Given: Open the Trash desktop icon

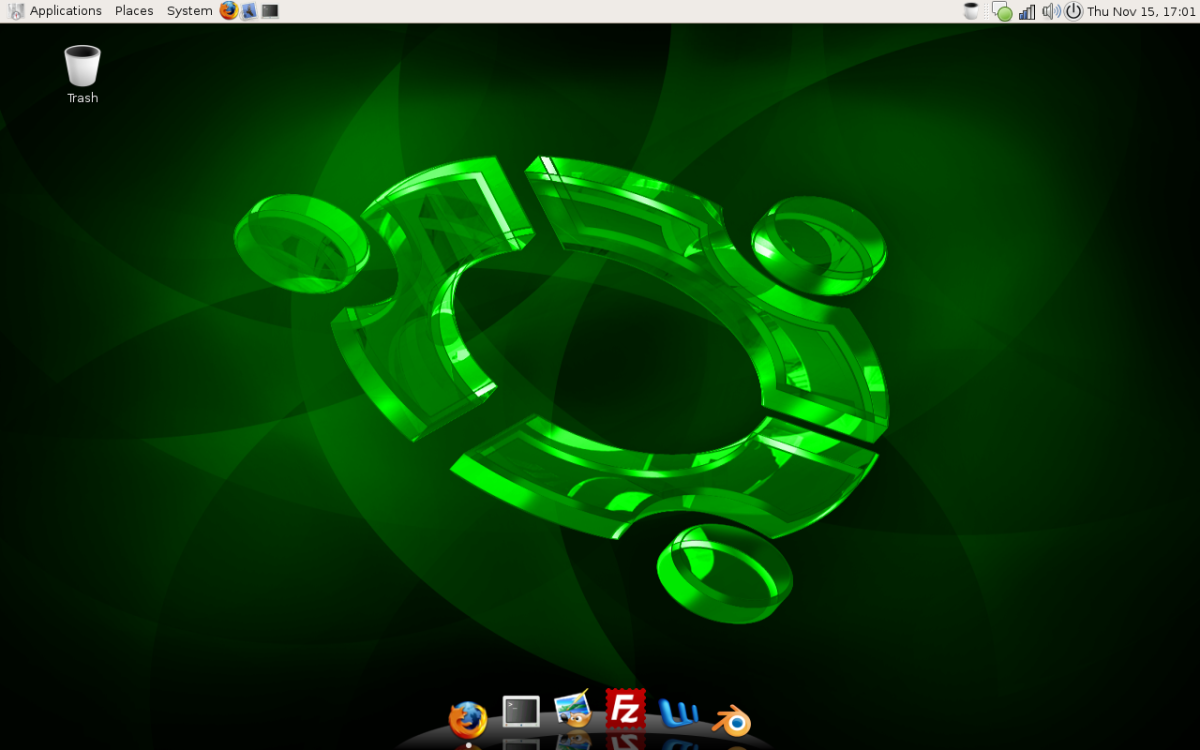Looking at the screenshot, I should (82, 75).
